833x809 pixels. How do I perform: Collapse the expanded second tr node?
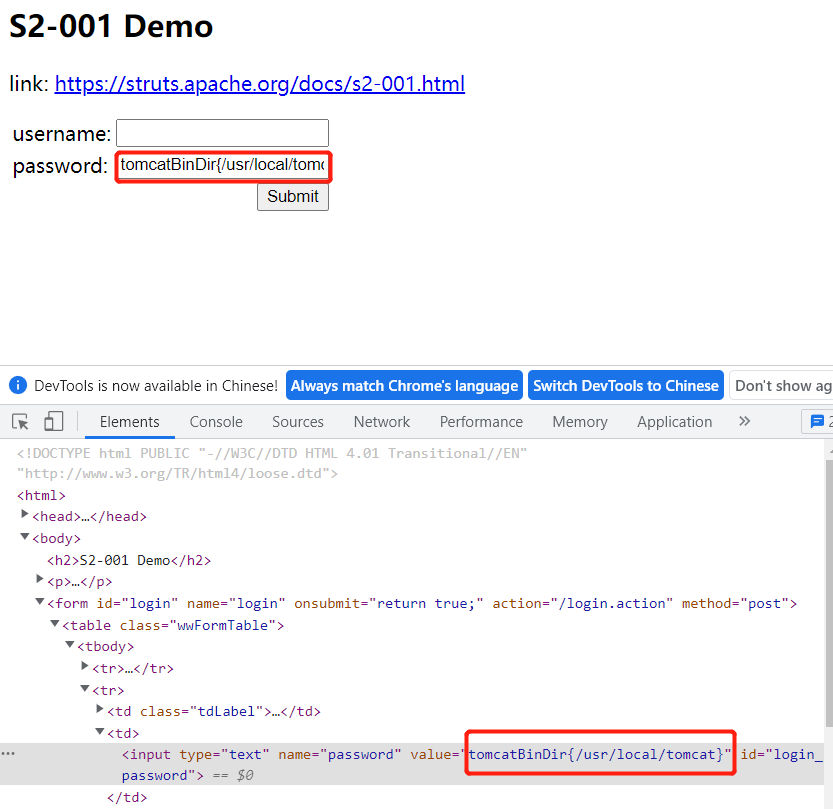tap(84, 688)
